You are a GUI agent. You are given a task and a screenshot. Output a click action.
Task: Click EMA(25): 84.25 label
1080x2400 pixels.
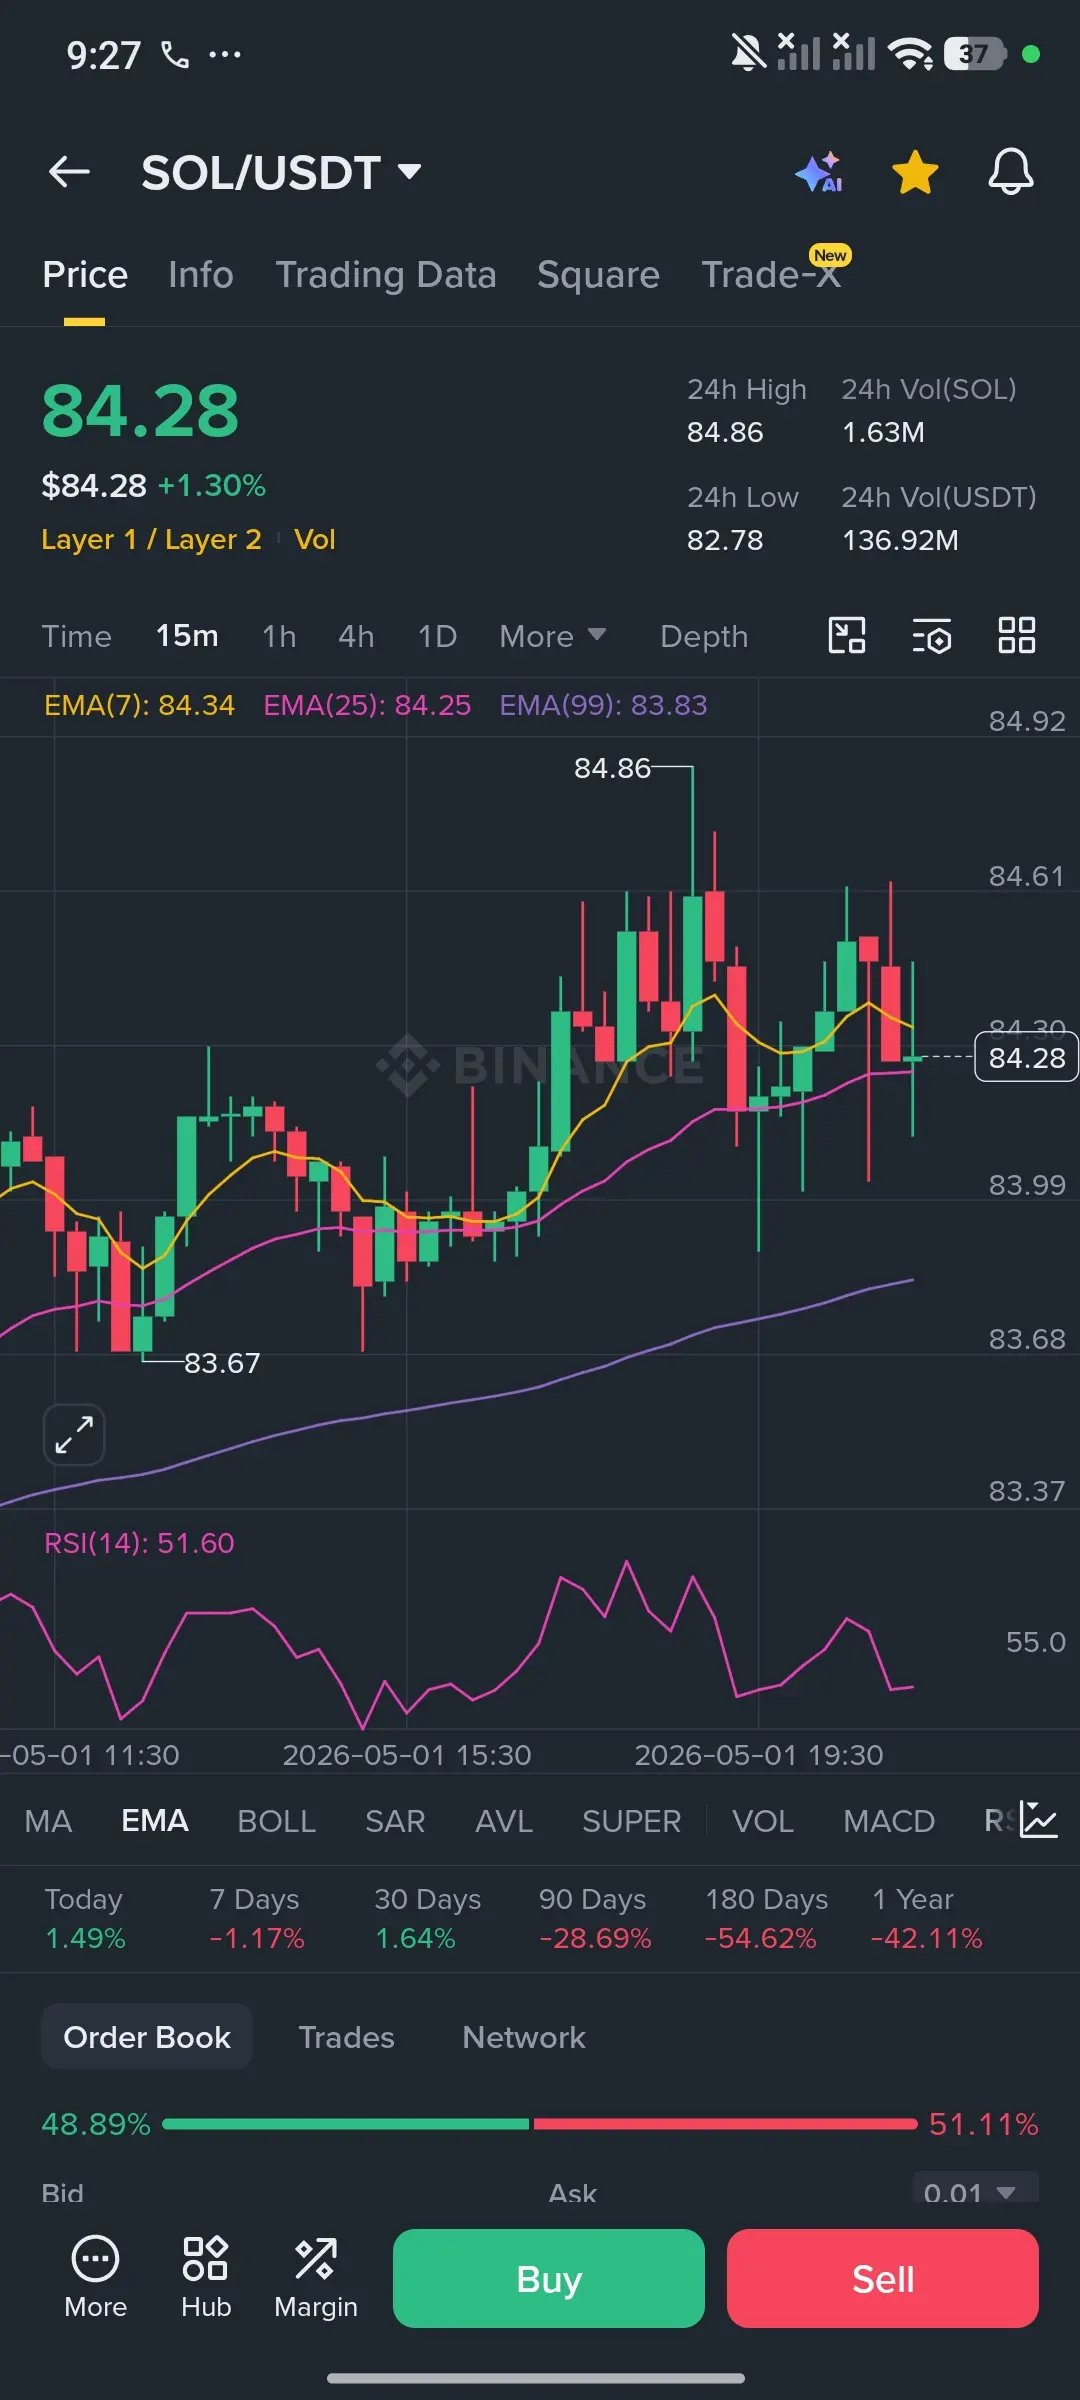tap(367, 705)
